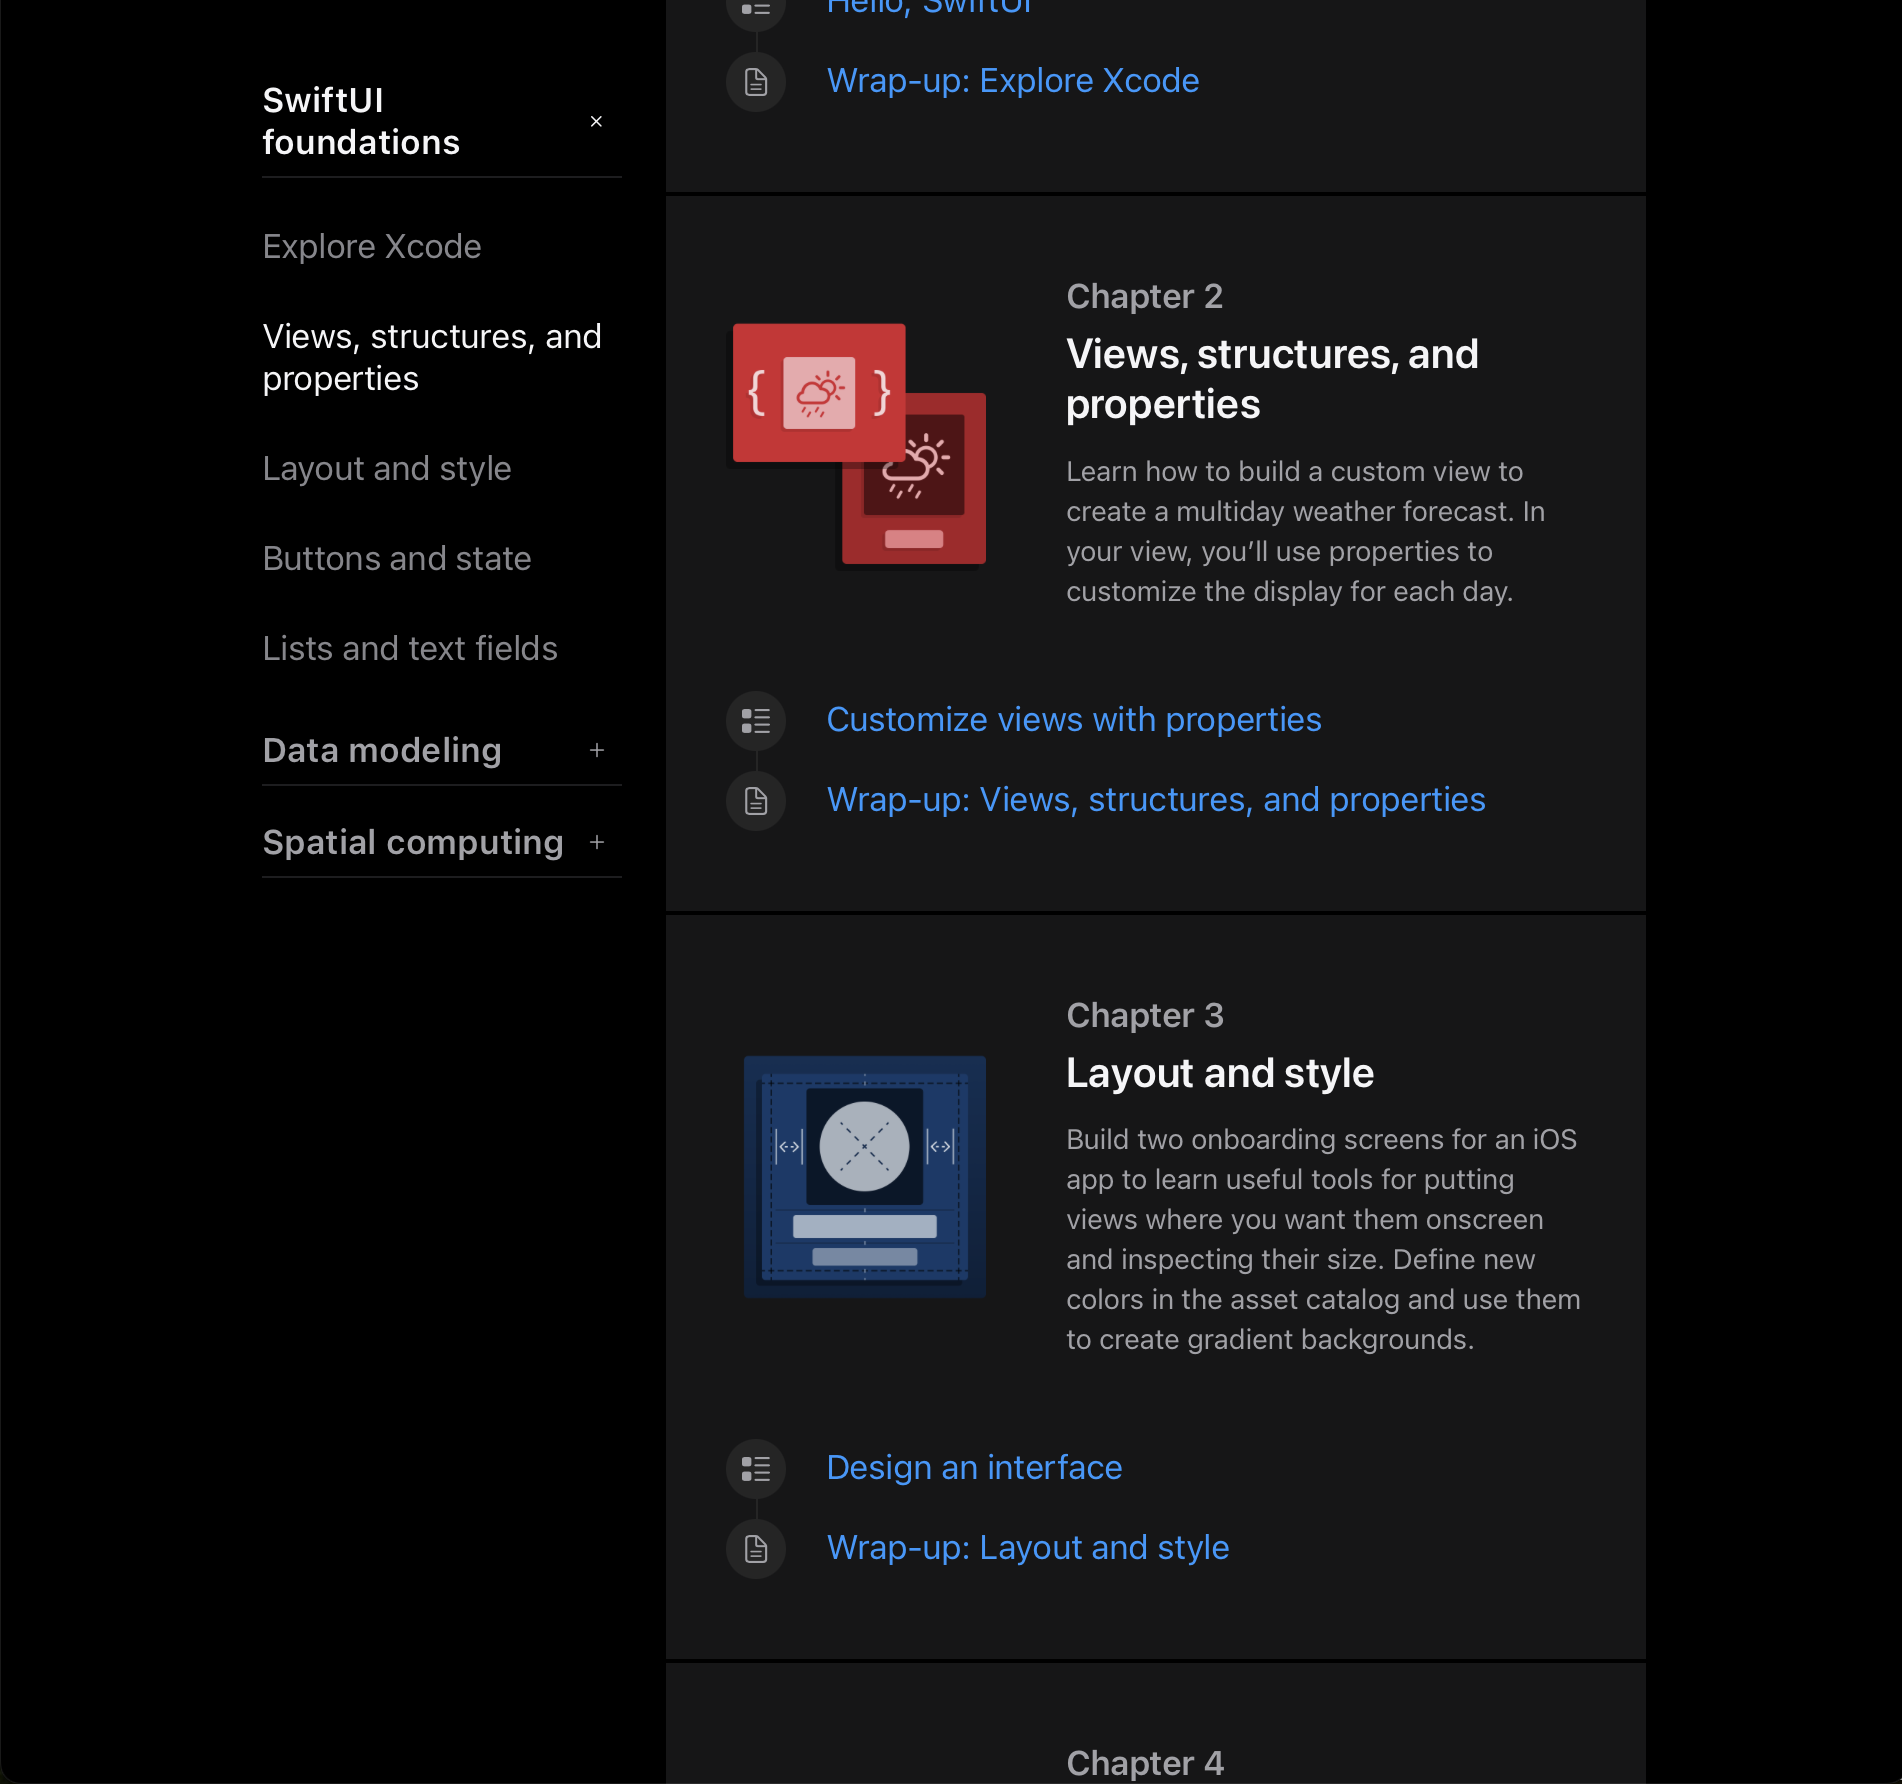This screenshot has height=1784, width=1902.
Task: Click the Chapter 3 Layout and style heading
Action: 1220,1073
